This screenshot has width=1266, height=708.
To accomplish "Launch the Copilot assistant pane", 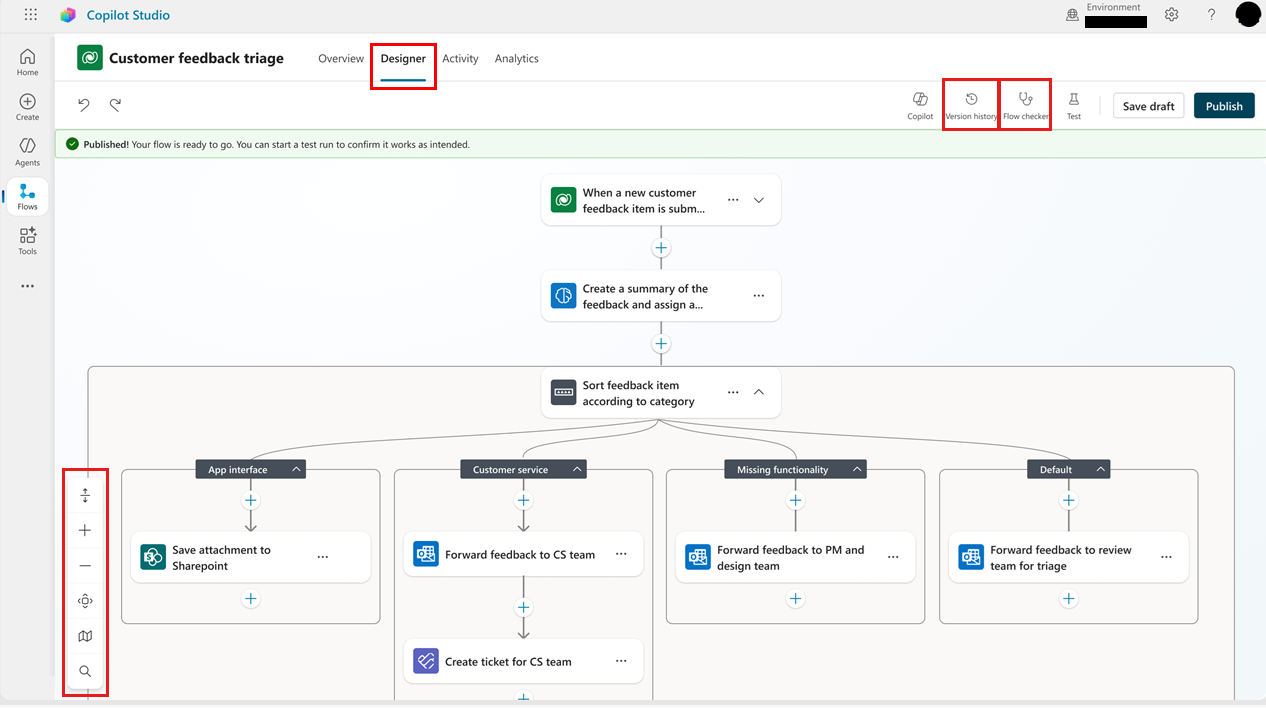I will (x=919, y=104).
